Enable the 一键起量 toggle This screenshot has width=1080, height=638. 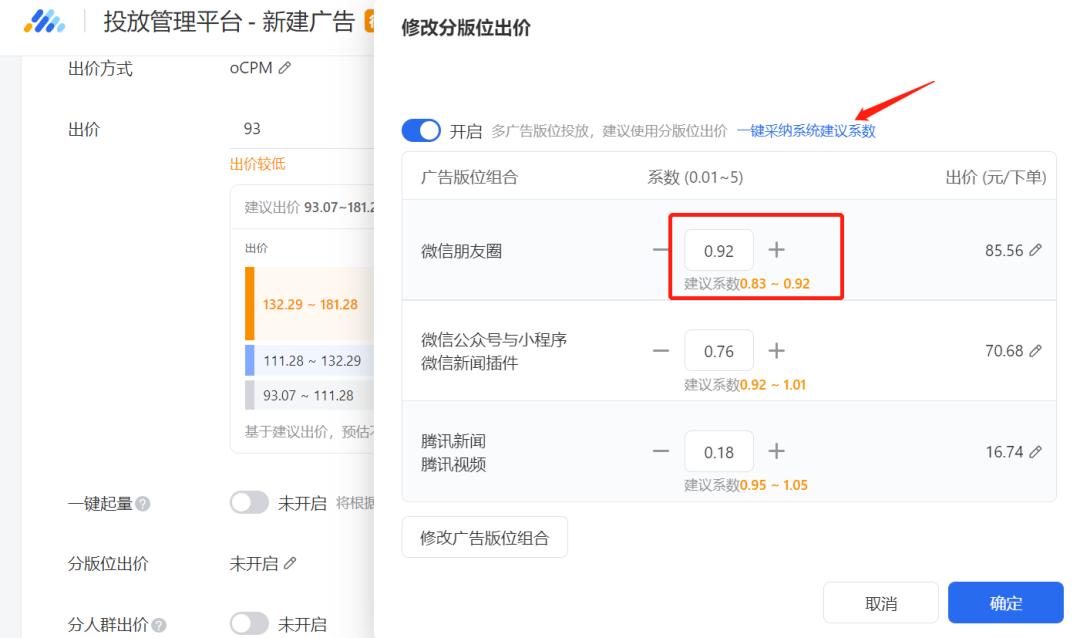(251, 504)
